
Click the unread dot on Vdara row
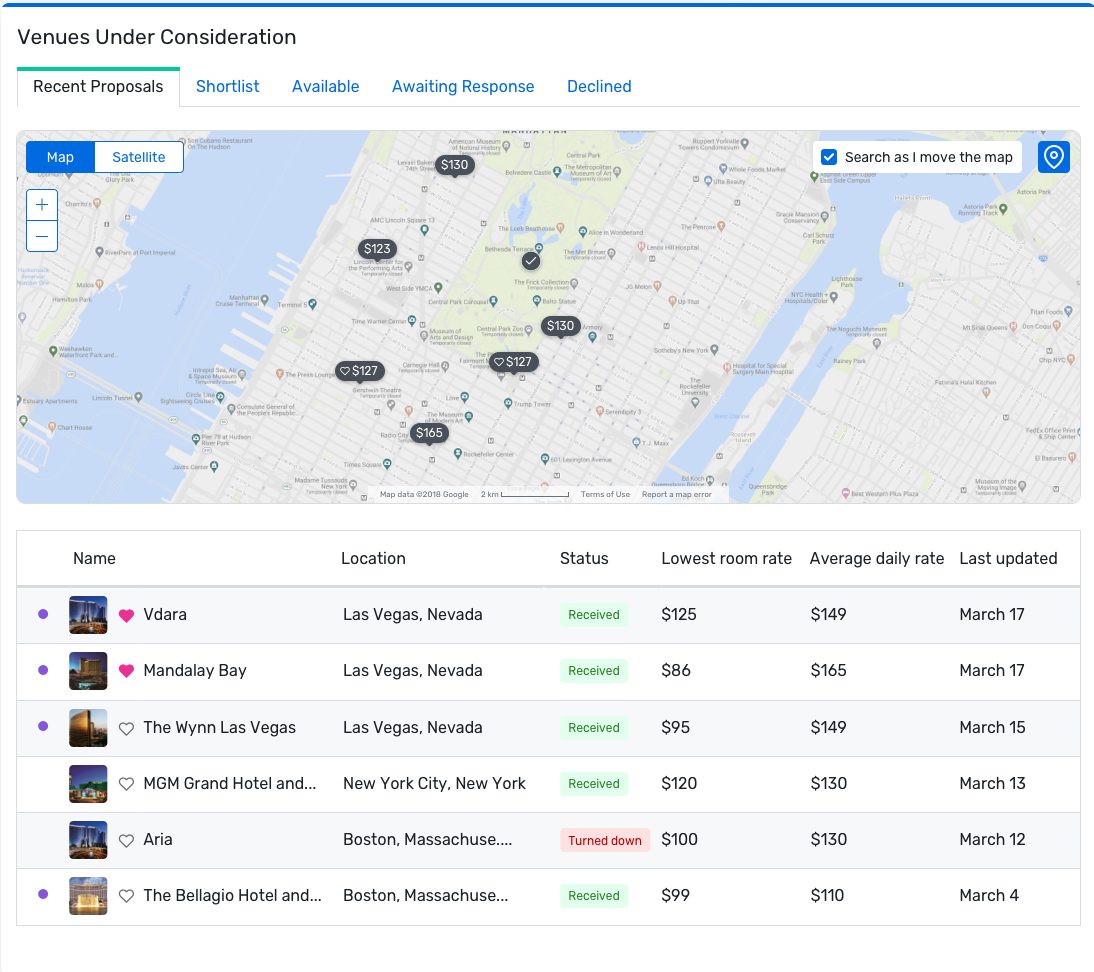point(43,614)
